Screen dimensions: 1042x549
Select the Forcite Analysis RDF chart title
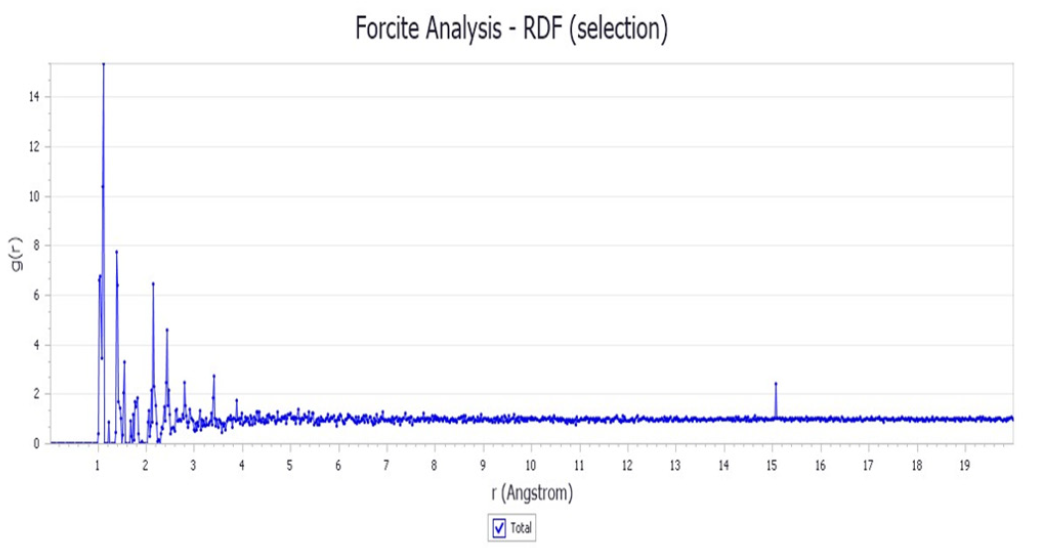511,29
